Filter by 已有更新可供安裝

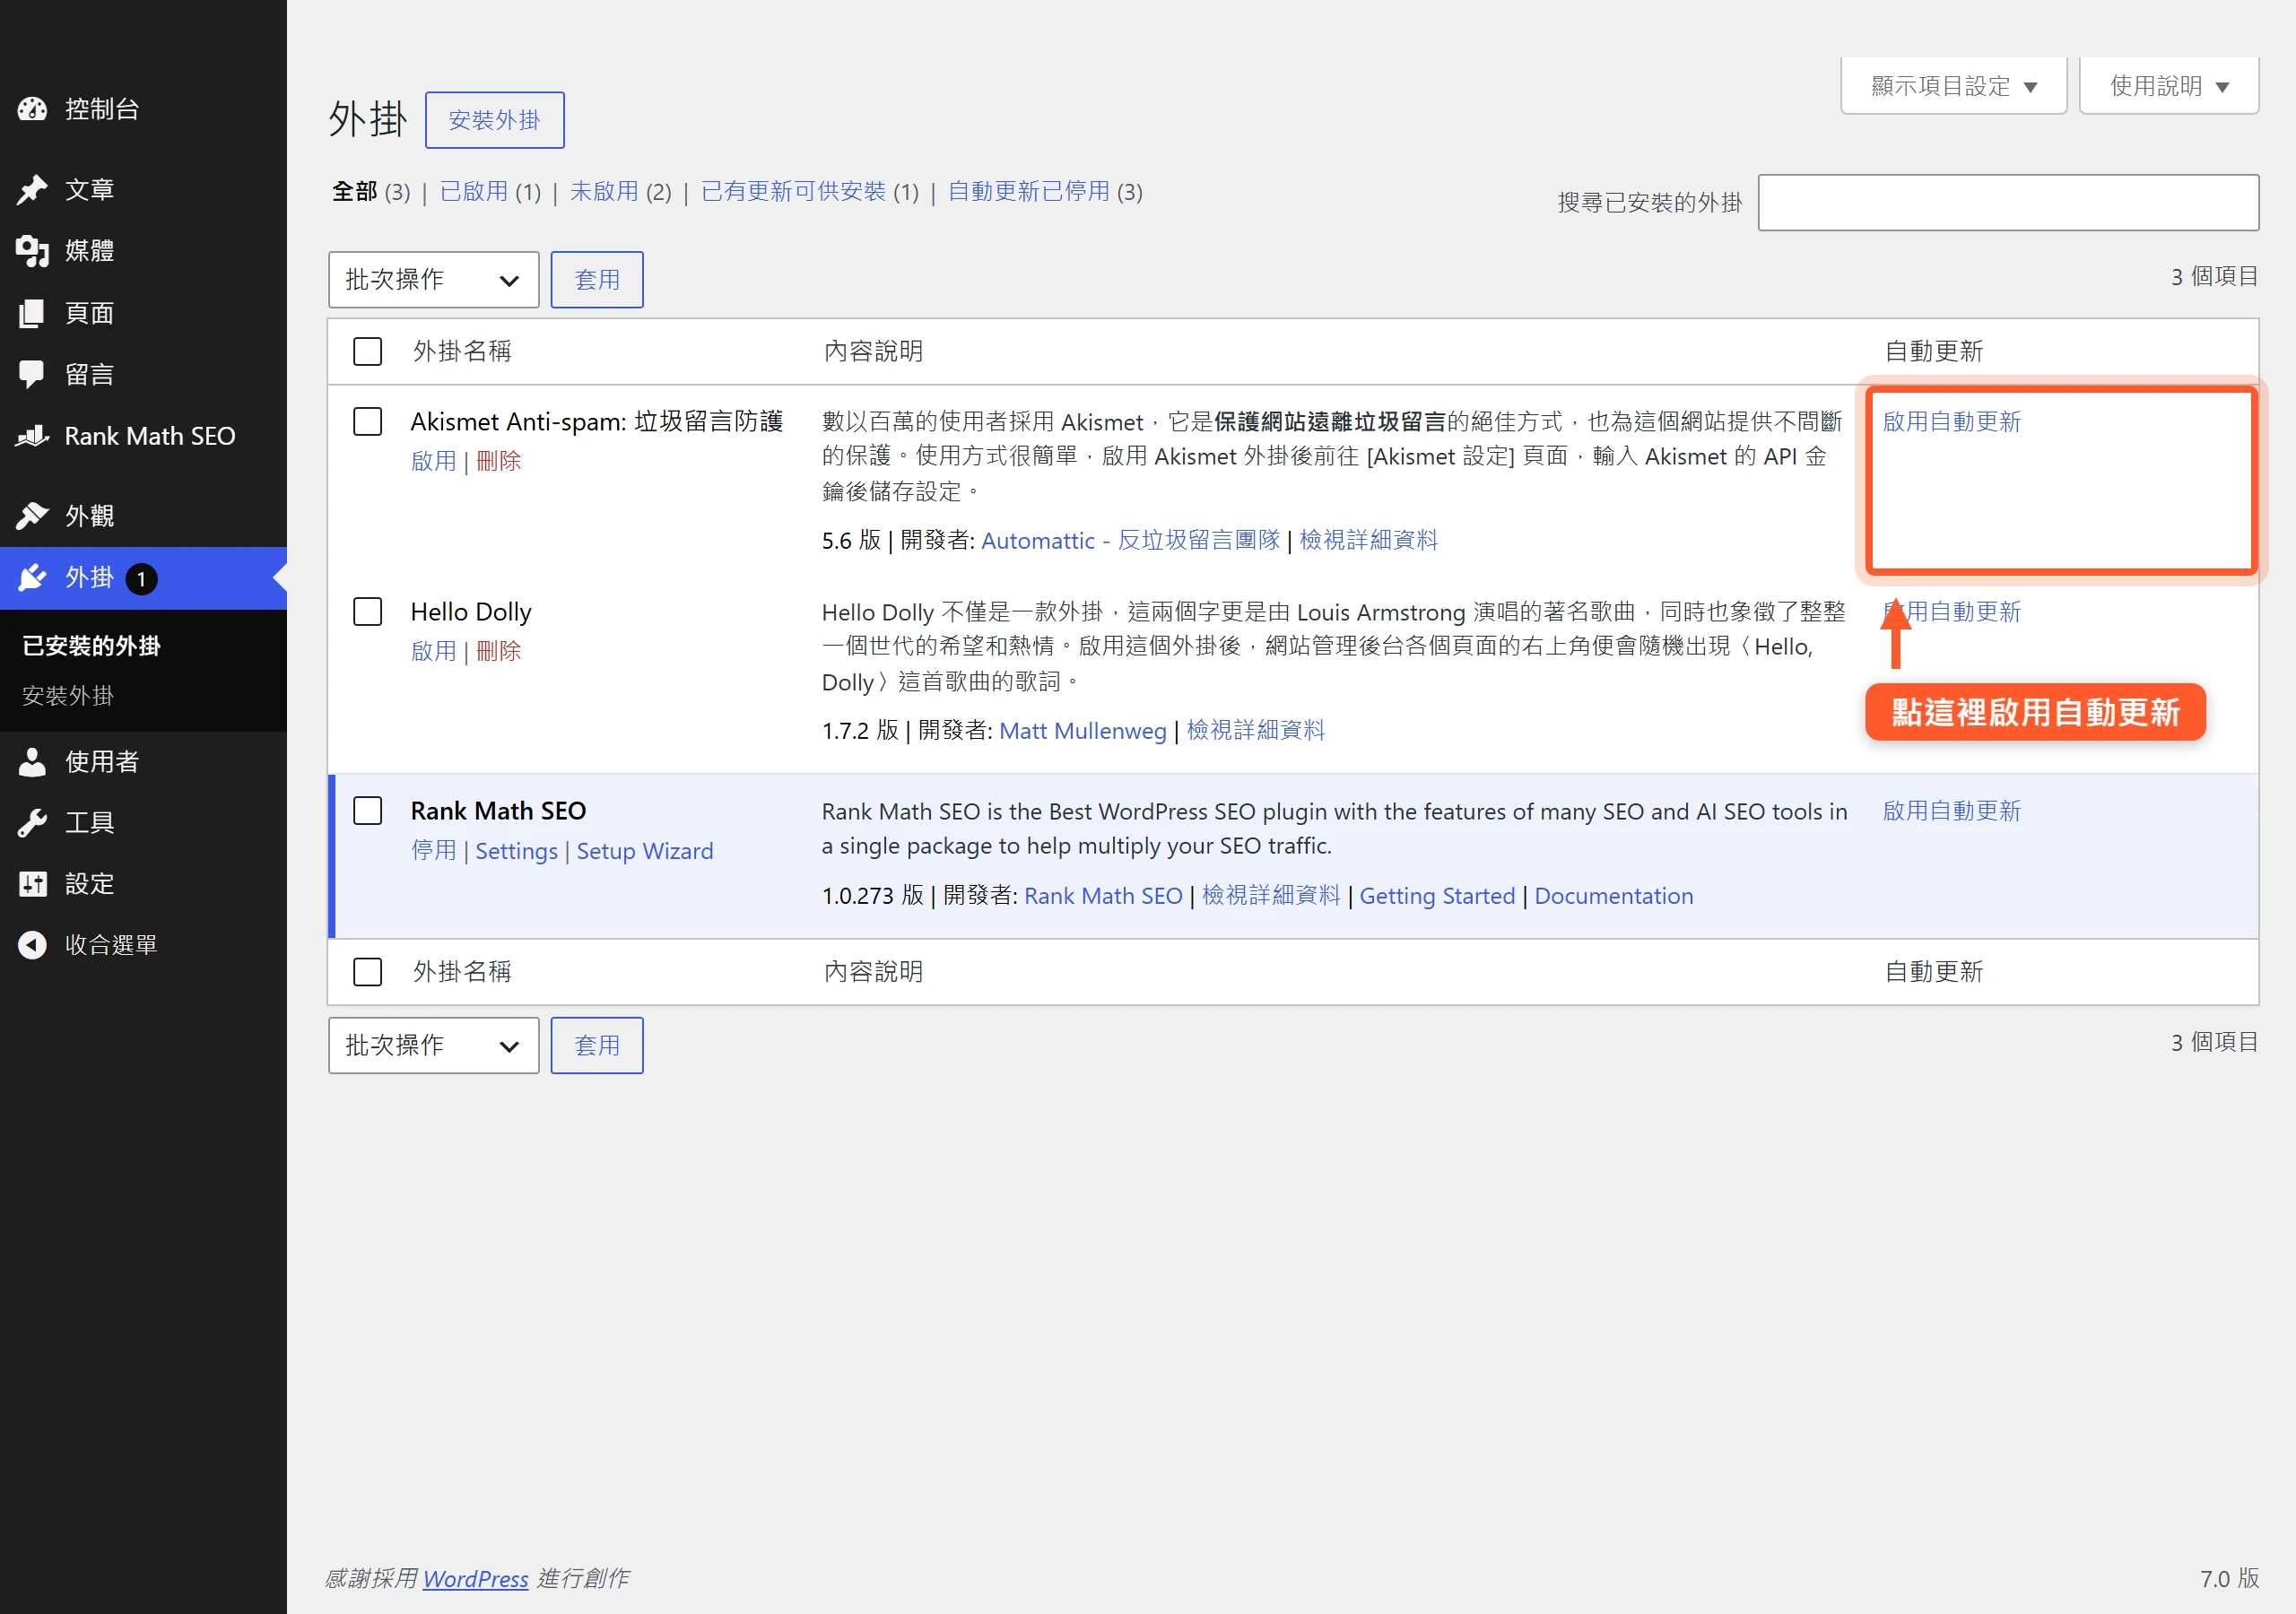point(794,191)
